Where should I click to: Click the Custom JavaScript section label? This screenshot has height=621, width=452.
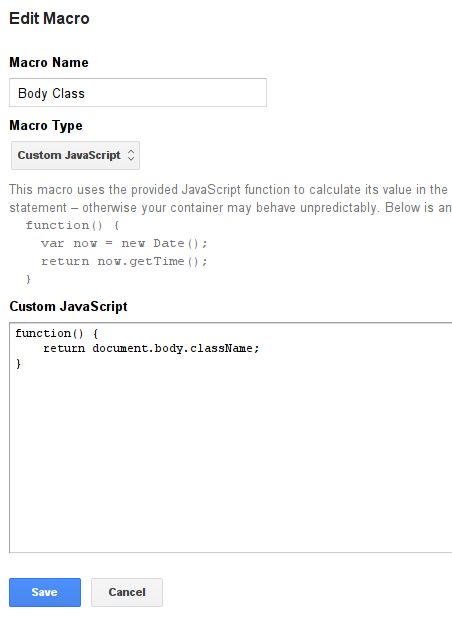68,307
